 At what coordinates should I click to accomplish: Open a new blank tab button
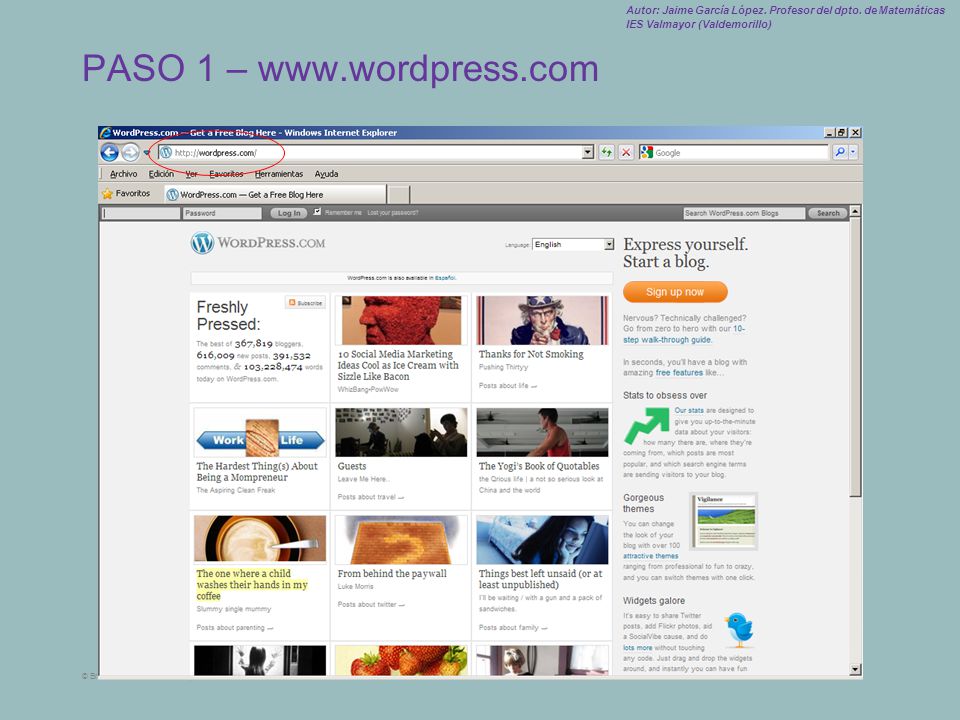[x=399, y=195]
